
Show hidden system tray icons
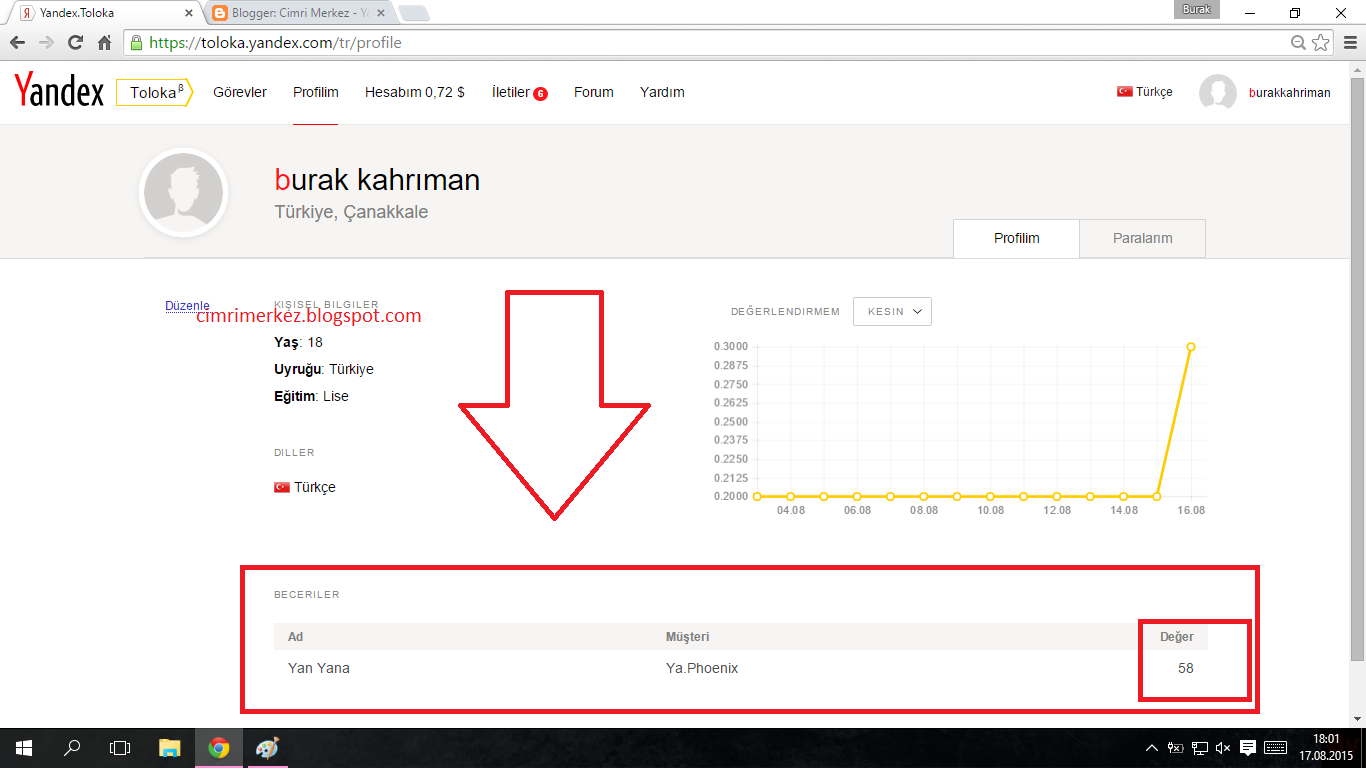point(1150,748)
